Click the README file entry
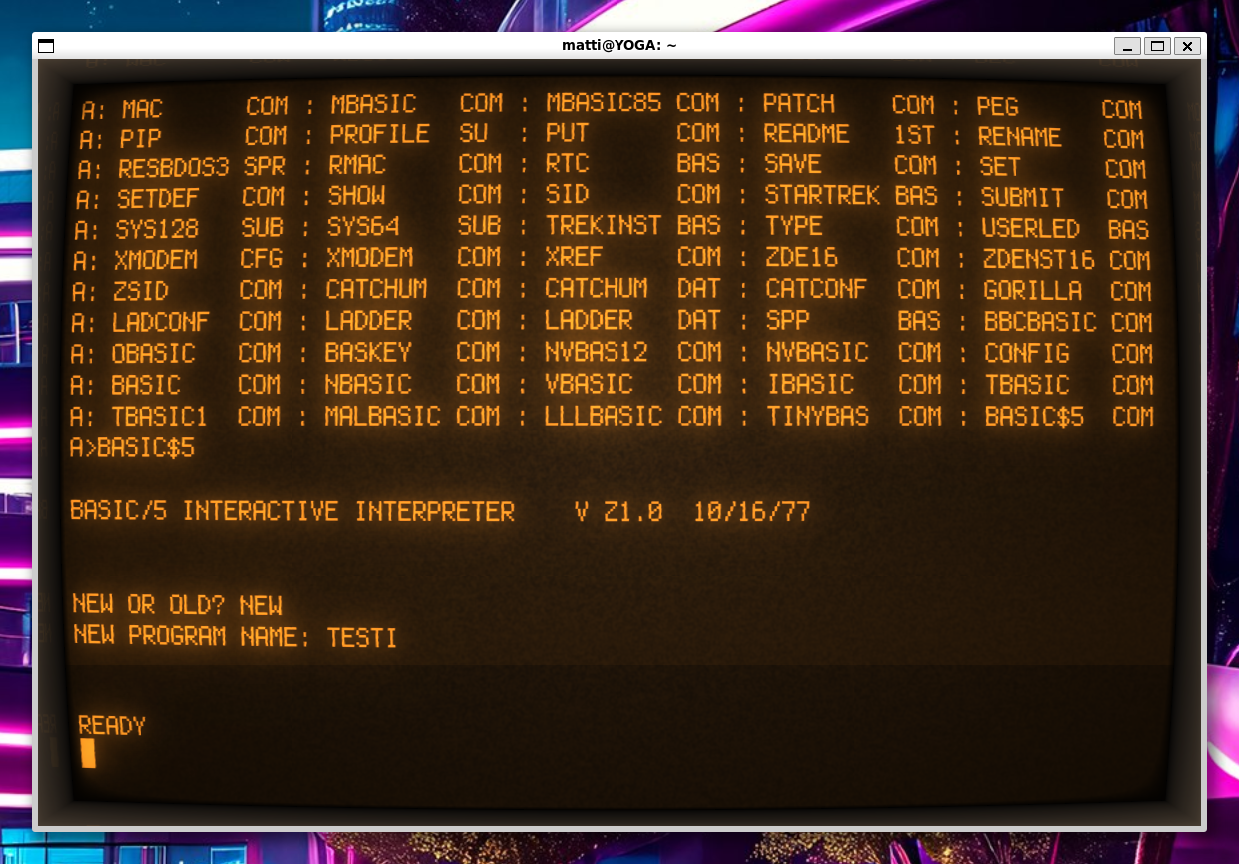The image size is (1239, 864). [x=806, y=134]
